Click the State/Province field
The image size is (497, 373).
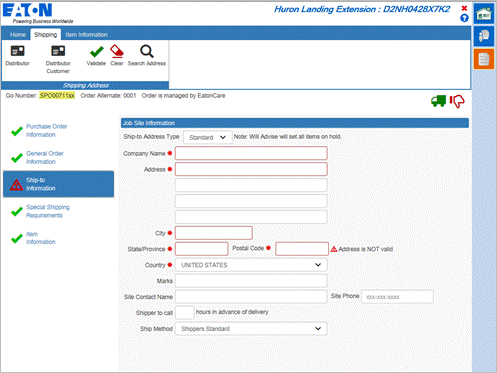pyautogui.click(x=202, y=249)
